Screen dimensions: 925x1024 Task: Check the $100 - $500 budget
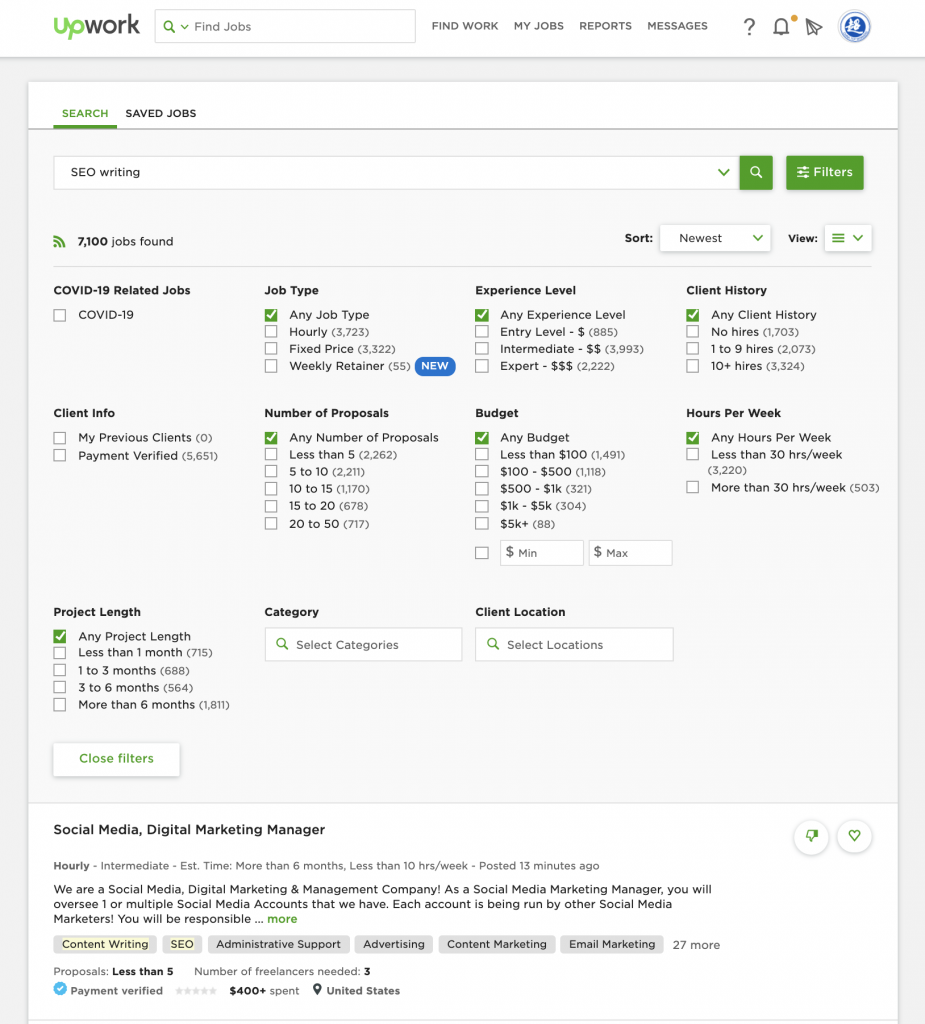(482, 472)
